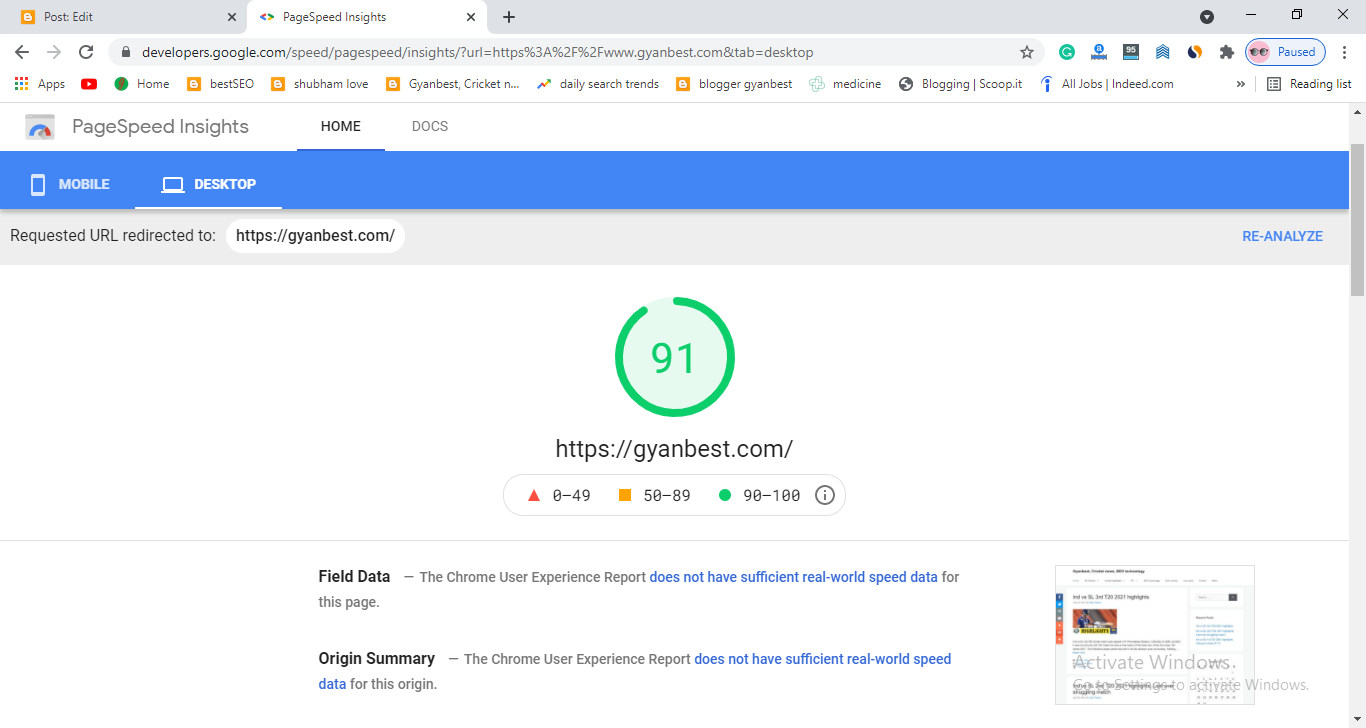Image resolution: width=1366 pixels, height=728 pixels.
Task: Switch to the Post: Edit tab
Action: 125,17
